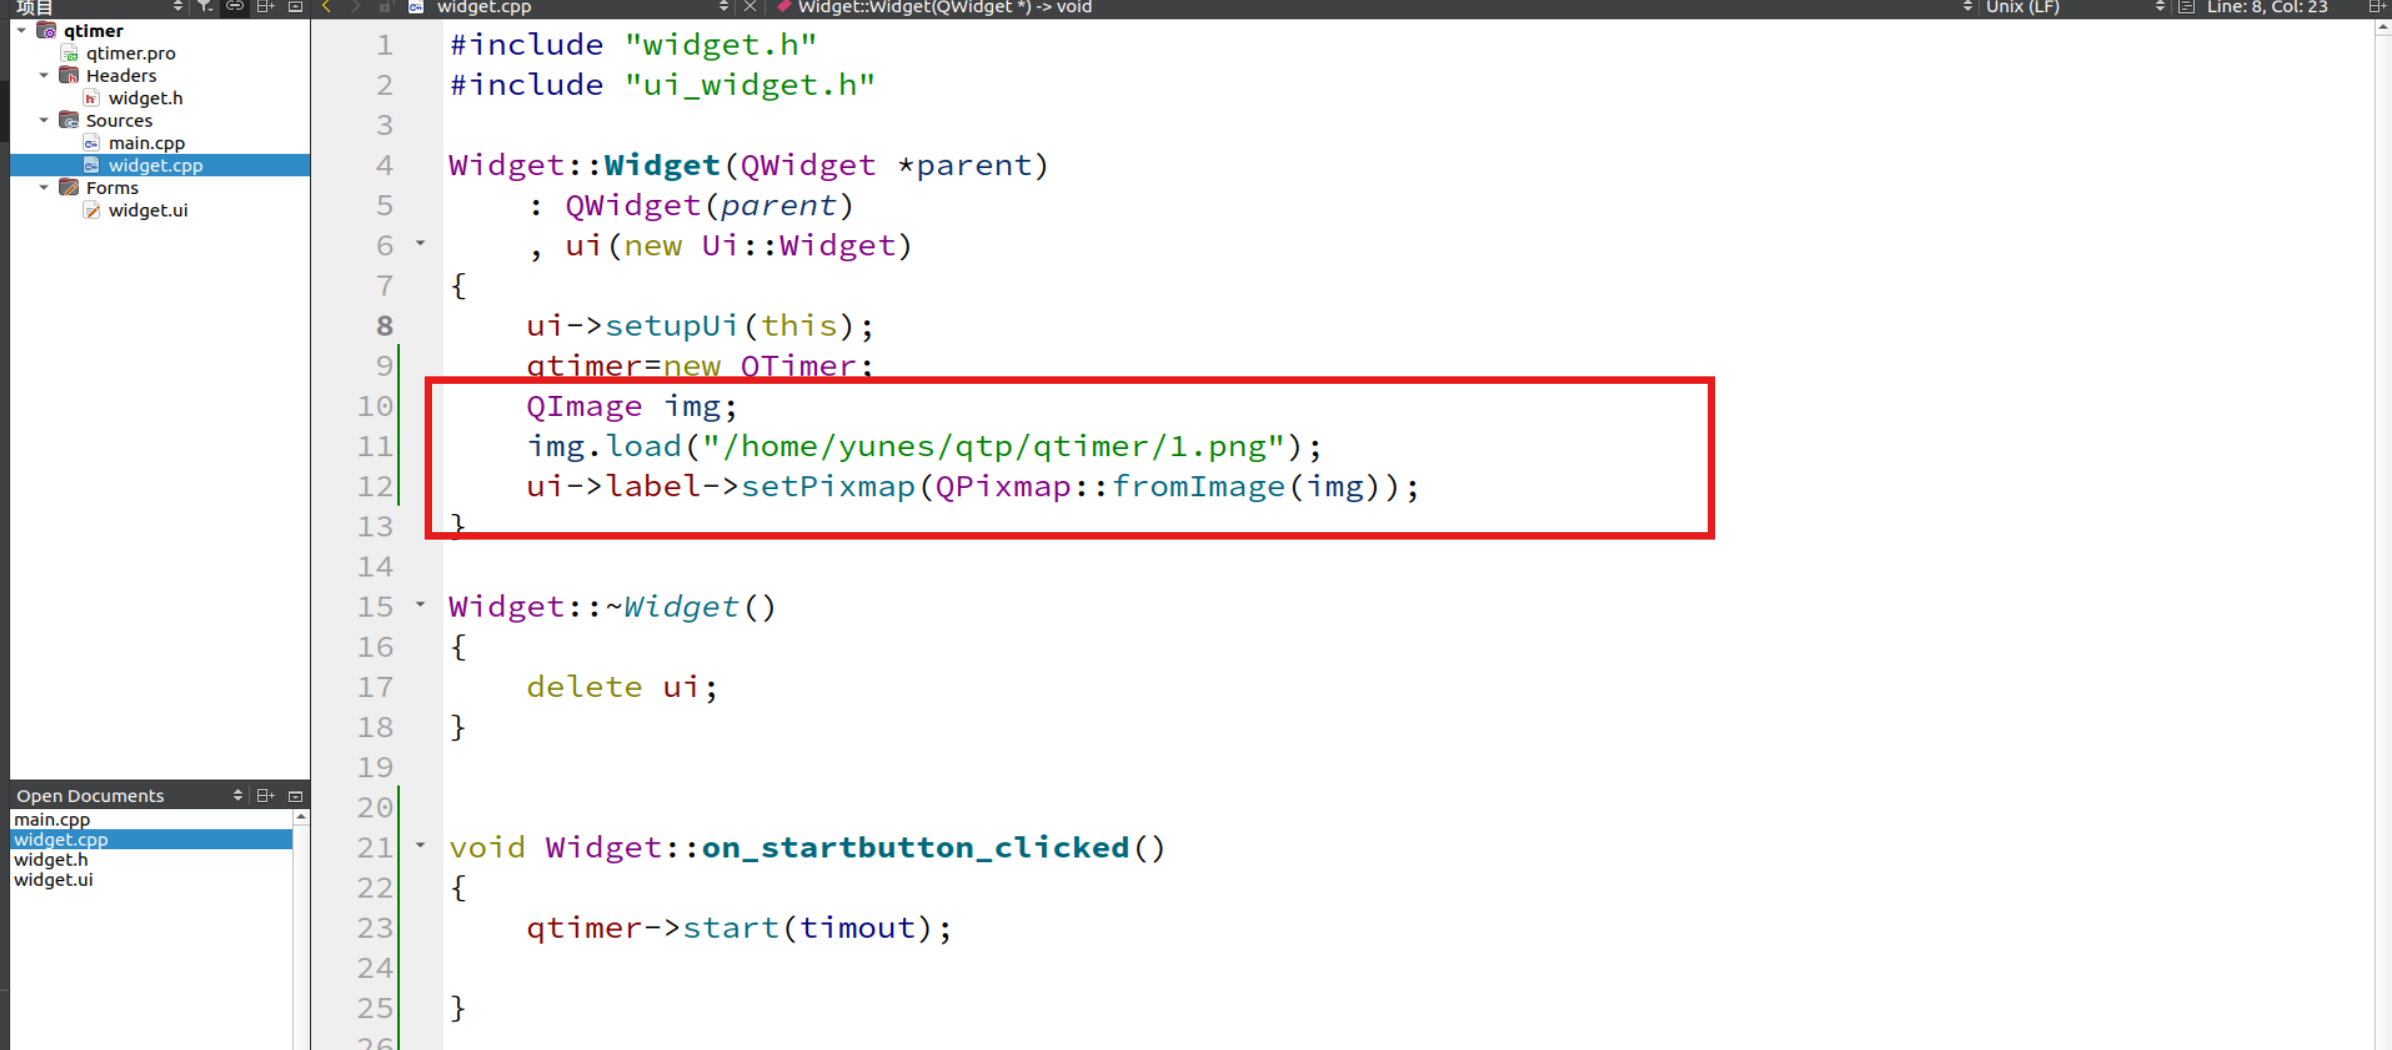This screenshot has height=1050, width=2392.
Task: Split the Open Documents panel
Action: coord(265,795)
